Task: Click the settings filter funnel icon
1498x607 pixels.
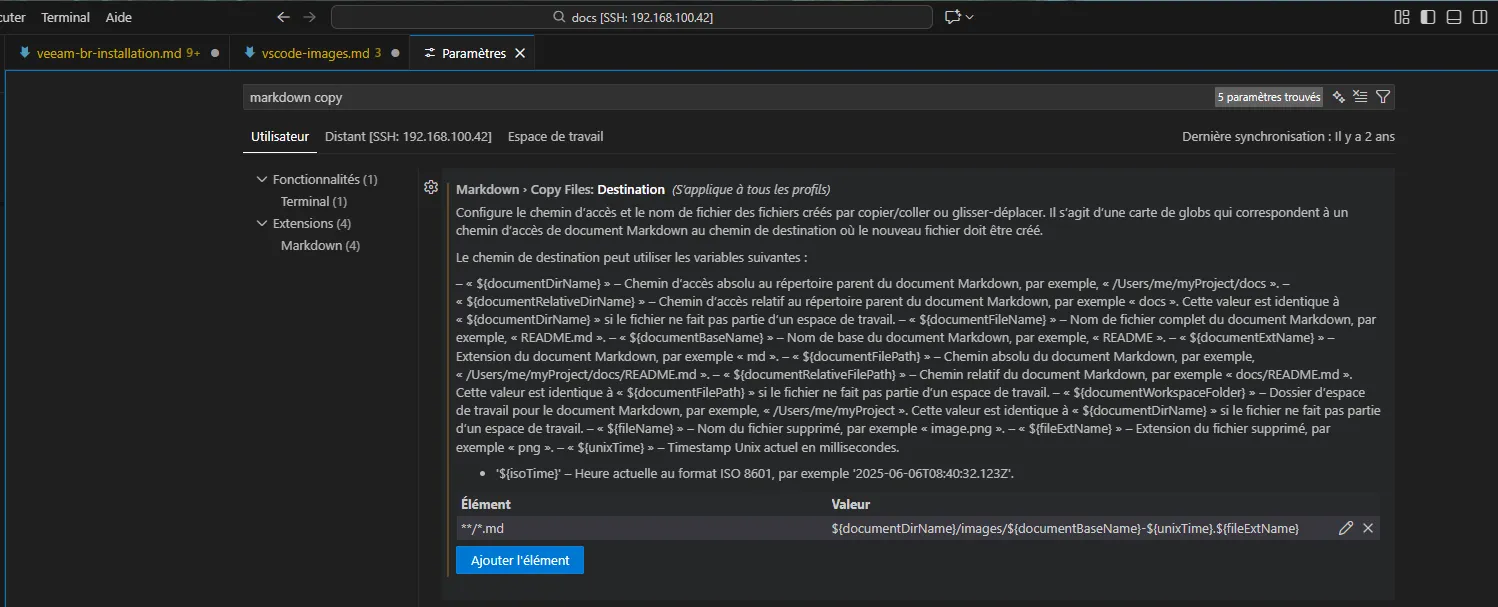Action: tap(1383, 97)
